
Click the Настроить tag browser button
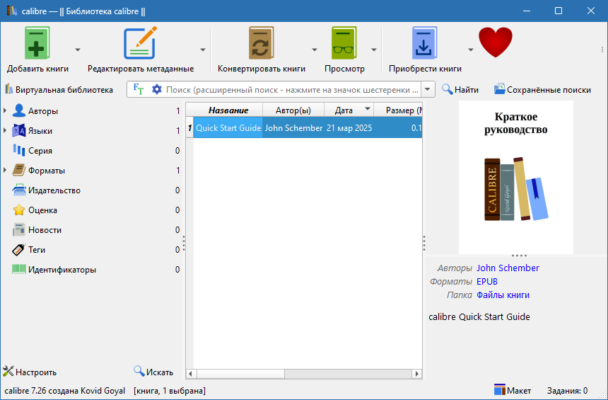pyautogui.click(x=30, y=372)
